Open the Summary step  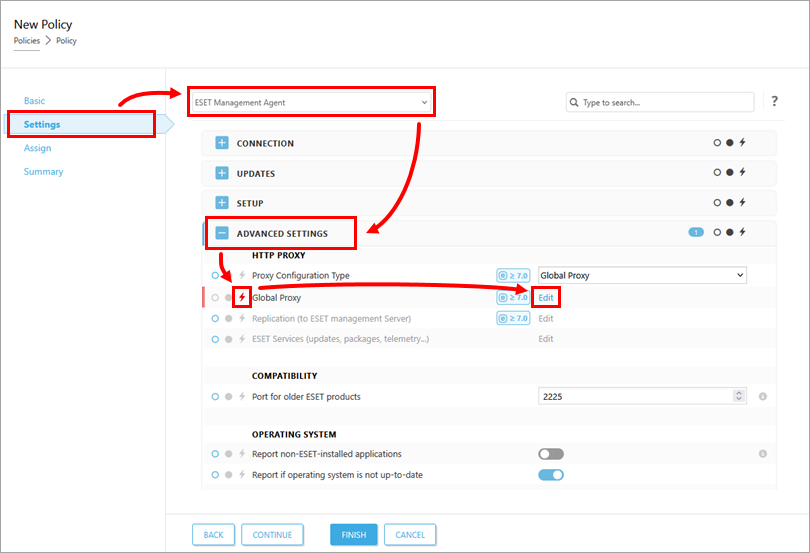pyautogui.click(x=44, y=172)
